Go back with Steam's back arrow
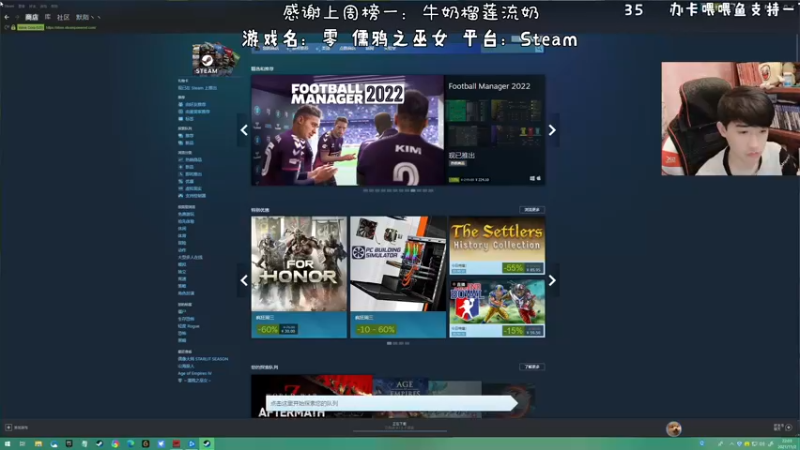This screenshot has width=800, height=450. point(7,17)
